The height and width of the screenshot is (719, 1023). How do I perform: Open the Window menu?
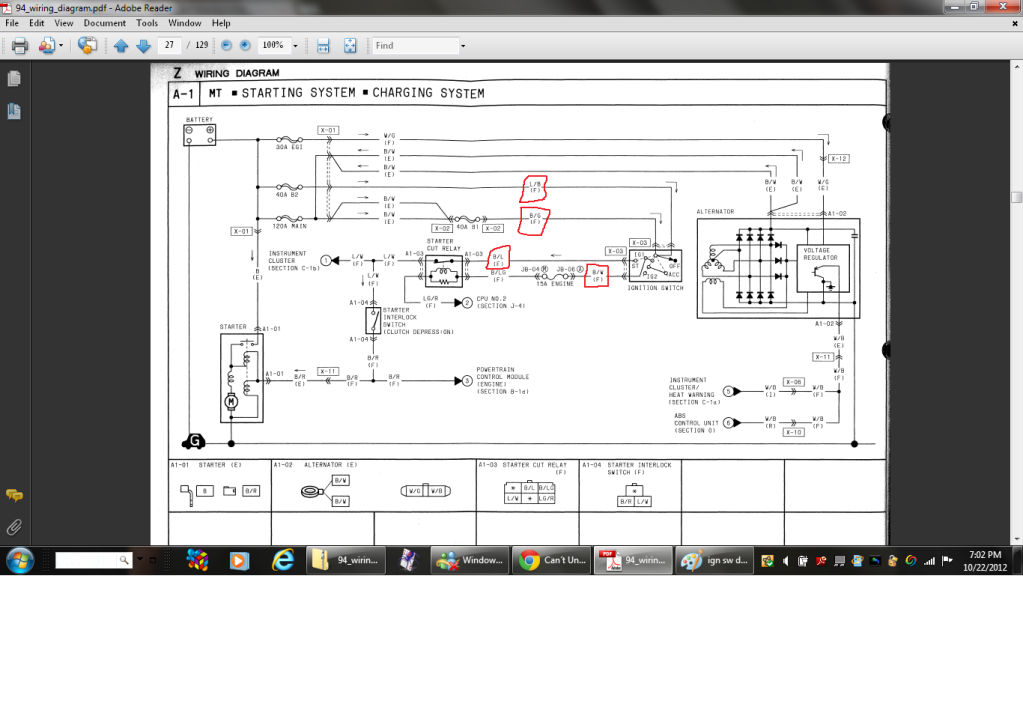click(185, 23)
